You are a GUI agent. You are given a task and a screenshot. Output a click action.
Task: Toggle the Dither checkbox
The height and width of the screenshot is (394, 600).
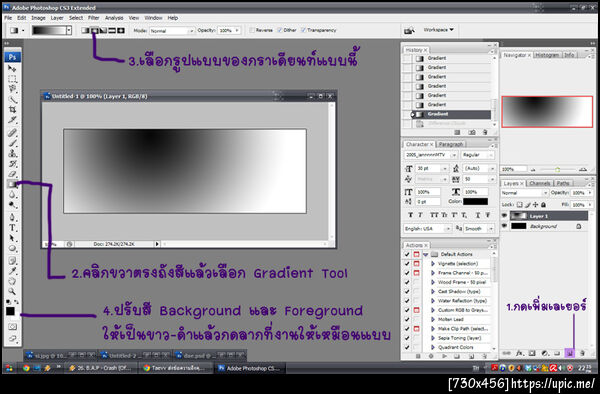pyautogui.click(x=280, y=30)
